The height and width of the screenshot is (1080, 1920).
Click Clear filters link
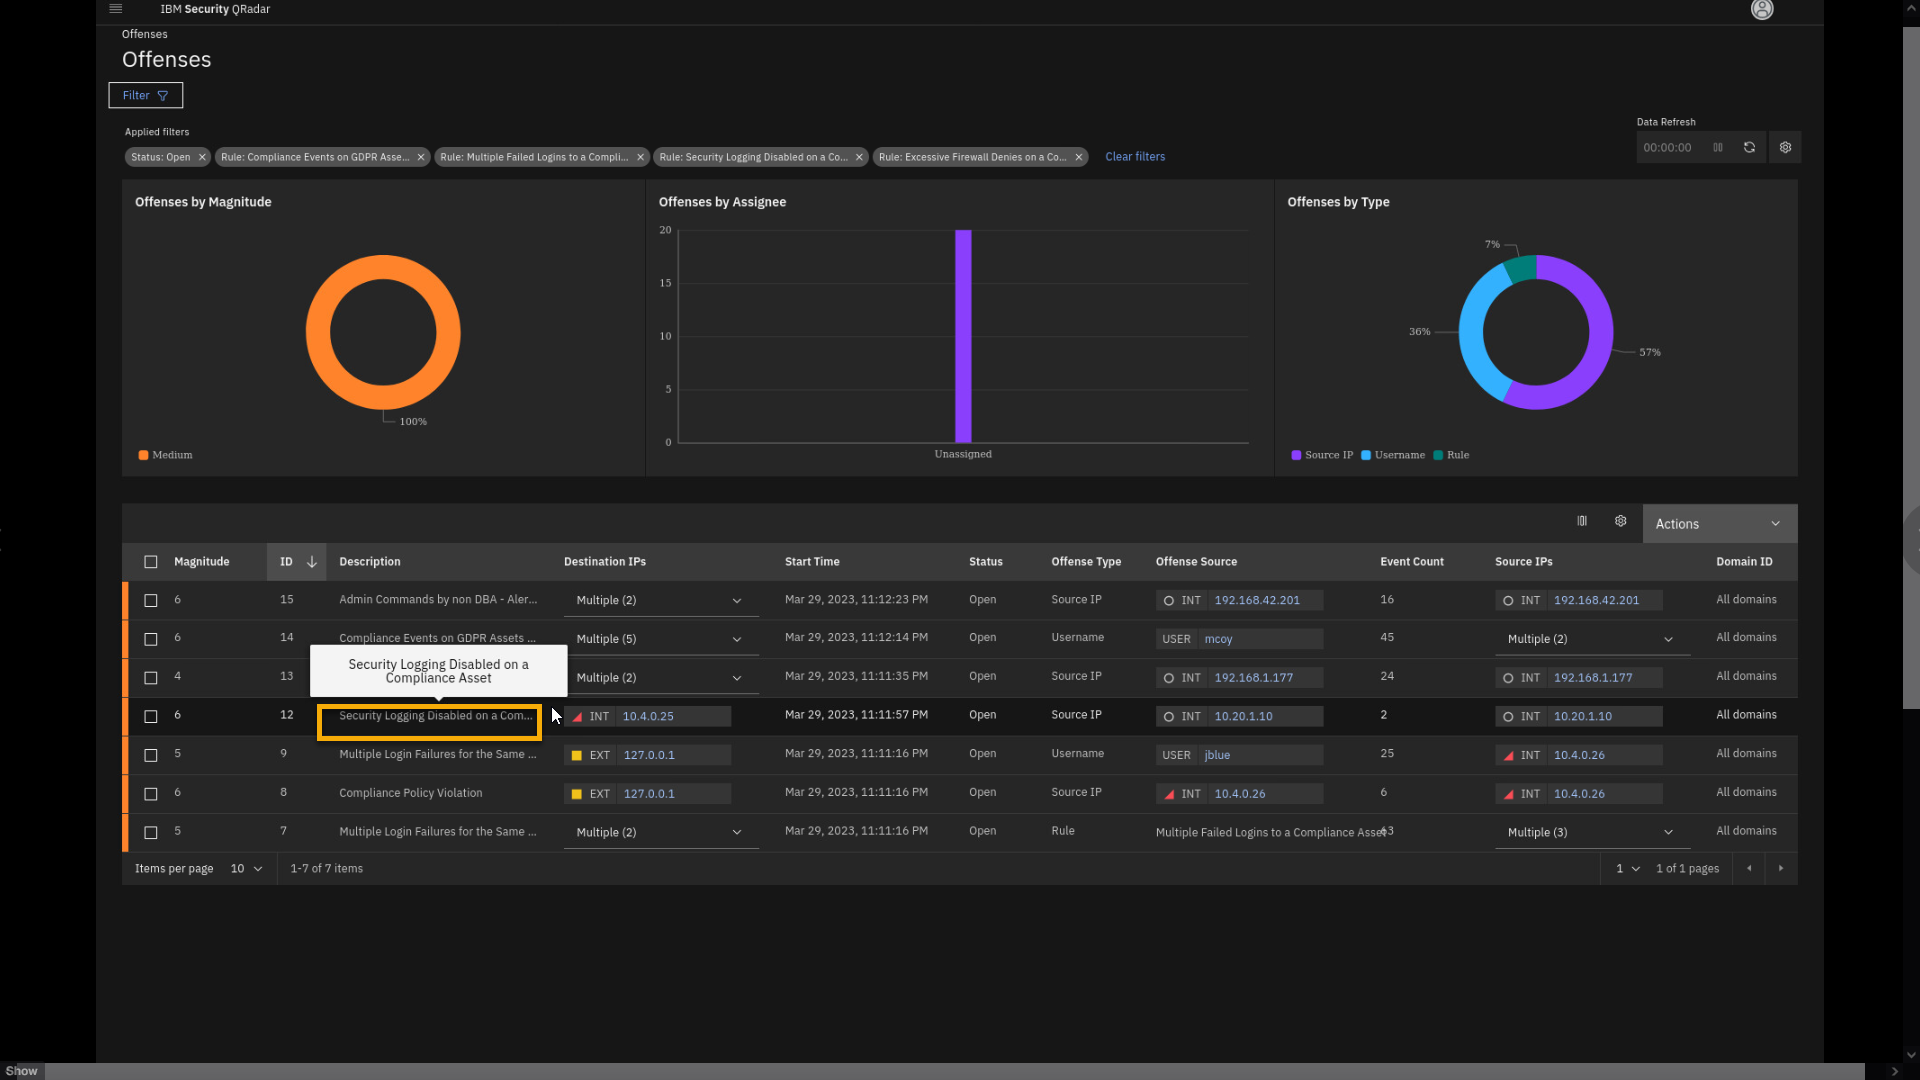[x=1134, y=157]
